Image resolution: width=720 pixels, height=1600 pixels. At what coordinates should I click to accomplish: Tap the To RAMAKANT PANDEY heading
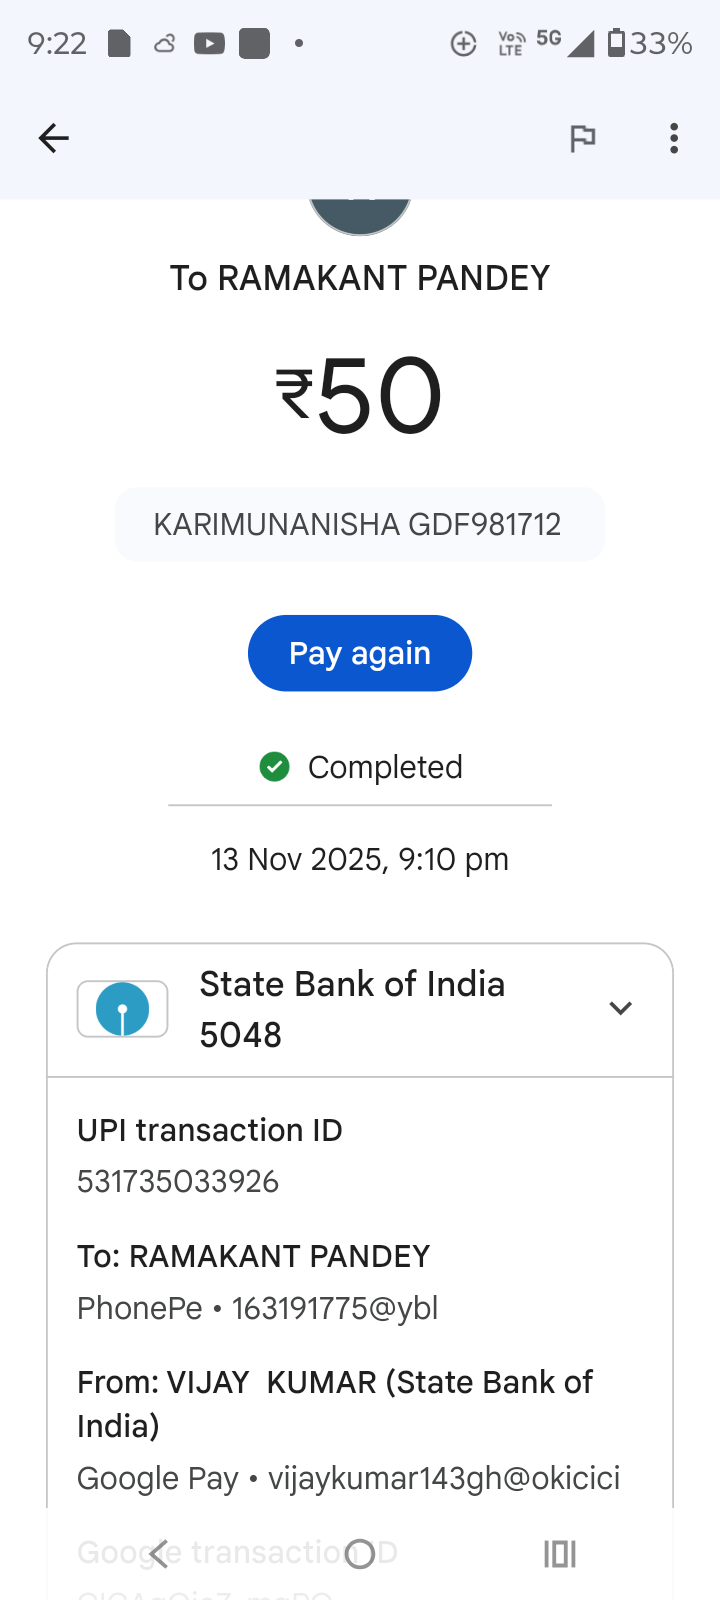360,278
